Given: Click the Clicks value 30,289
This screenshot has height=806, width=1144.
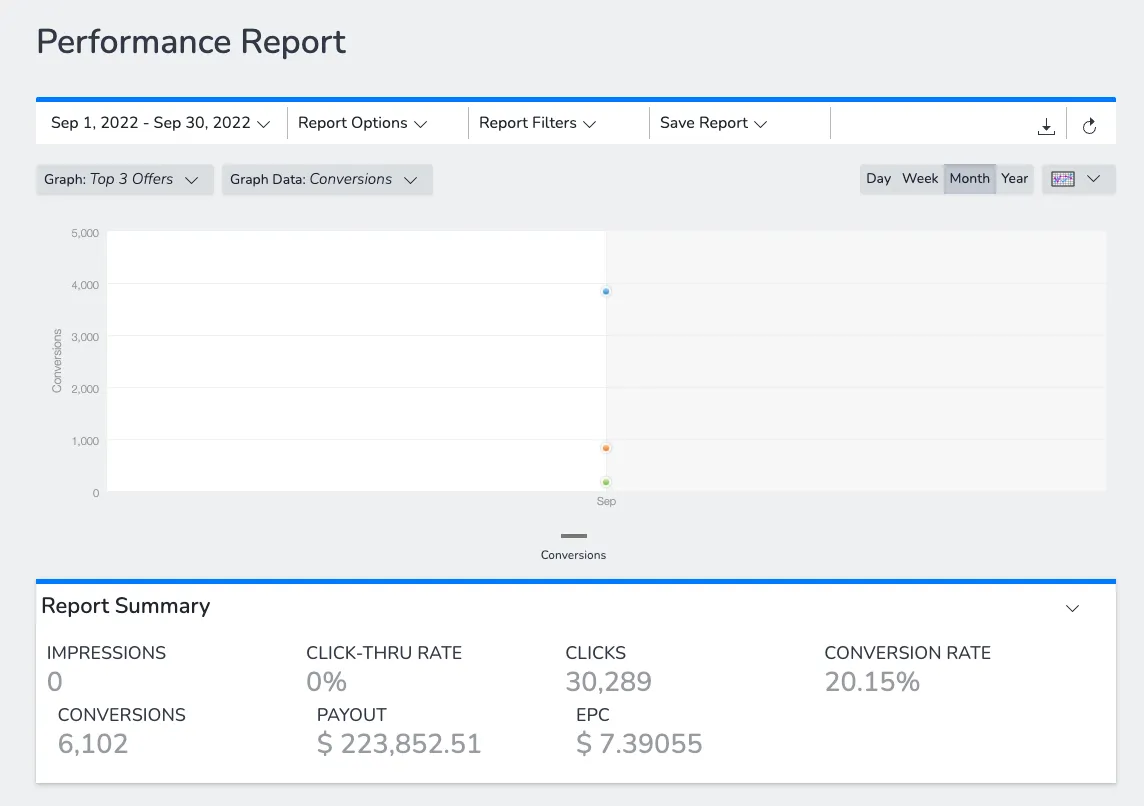Looking at the screenshot, I should (608, 681).
